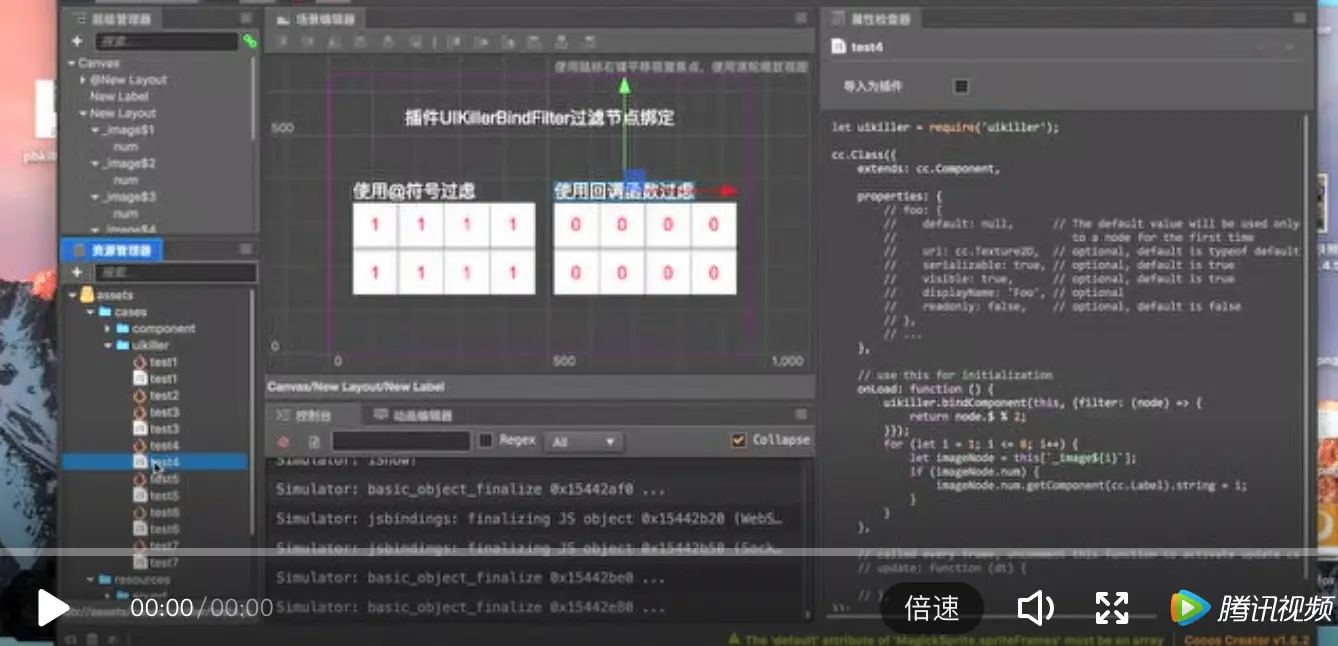The width and height of the screenshot is (1338, 646).
Task: Enter fullscreen video mode
Action: tap(1112, 608)
